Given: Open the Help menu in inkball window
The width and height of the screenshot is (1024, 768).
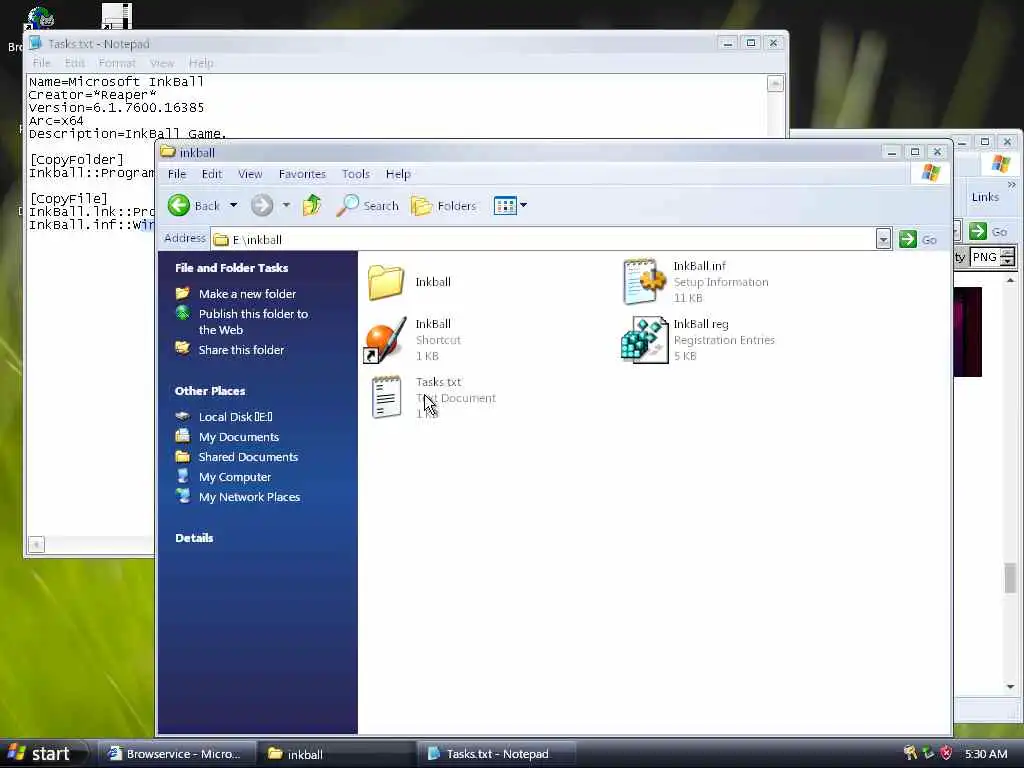Looking at the screenshot, I should [398, 174].
